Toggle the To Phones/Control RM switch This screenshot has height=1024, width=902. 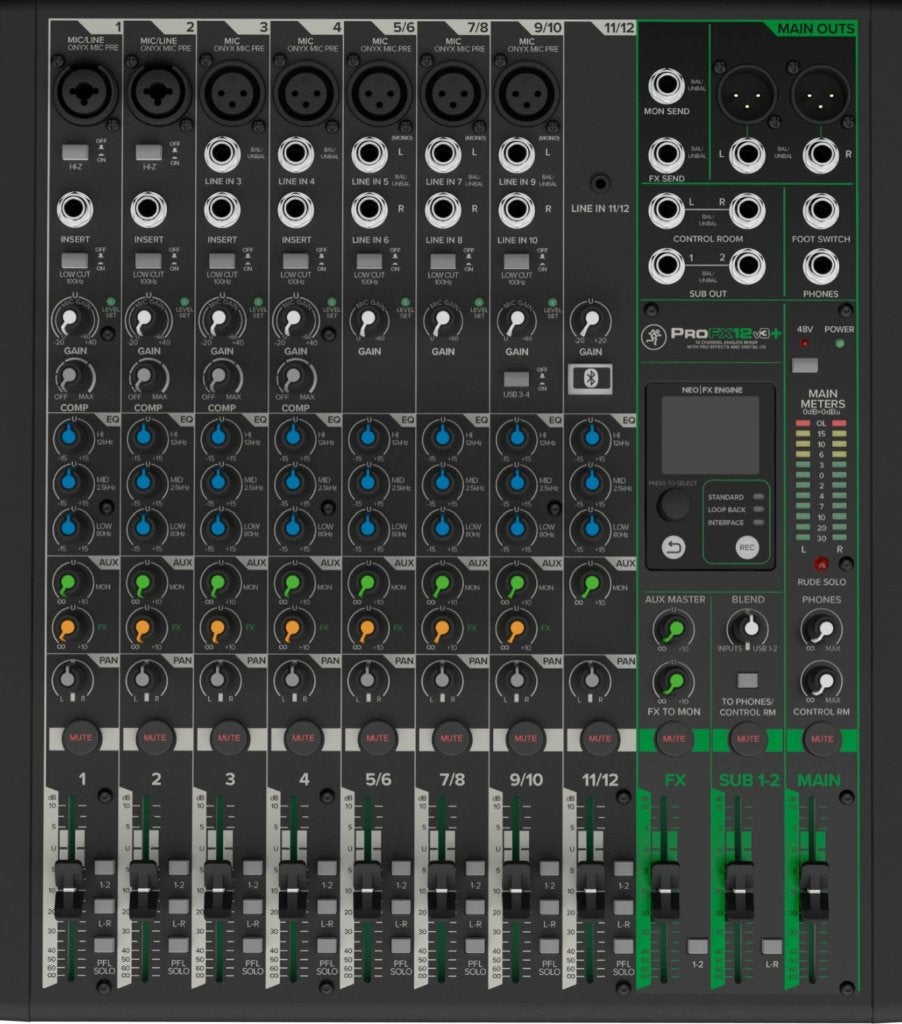pyautogui.click(x=747, y=680)
